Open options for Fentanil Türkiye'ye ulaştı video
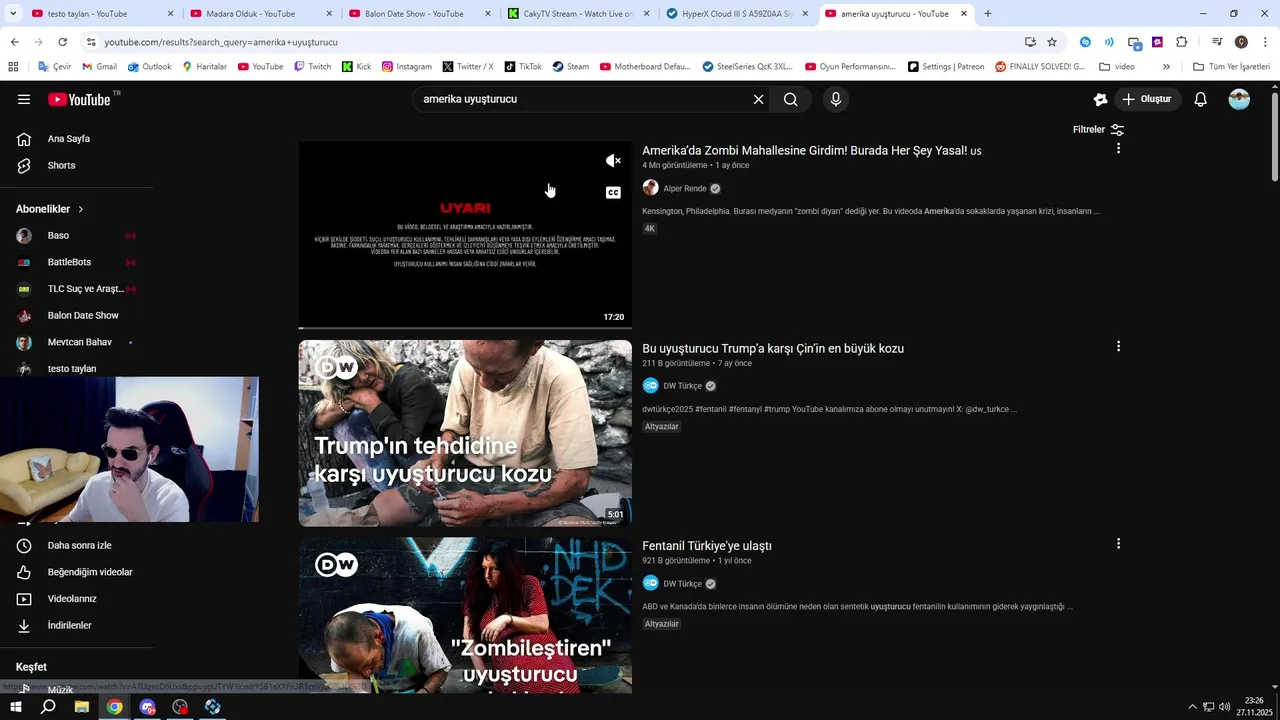The width and height of the screenshot is (1280, 720). point(1118,544)
